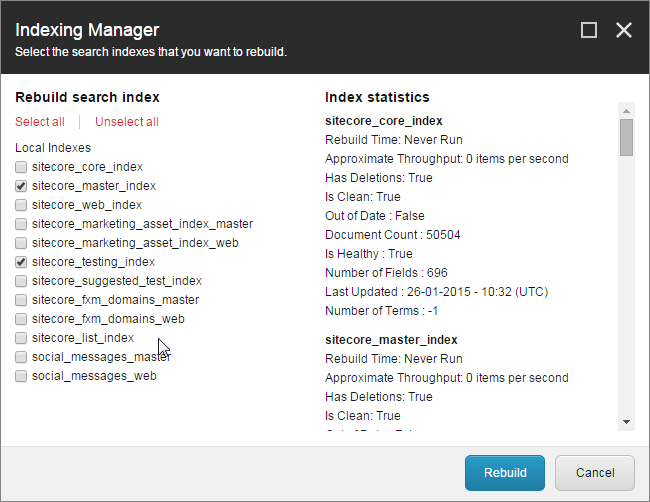The width and height of the screenshot is (650, 502).
Task: Select the sitecore_fxm_domains_web checkbox
Action: pos(21,319)
